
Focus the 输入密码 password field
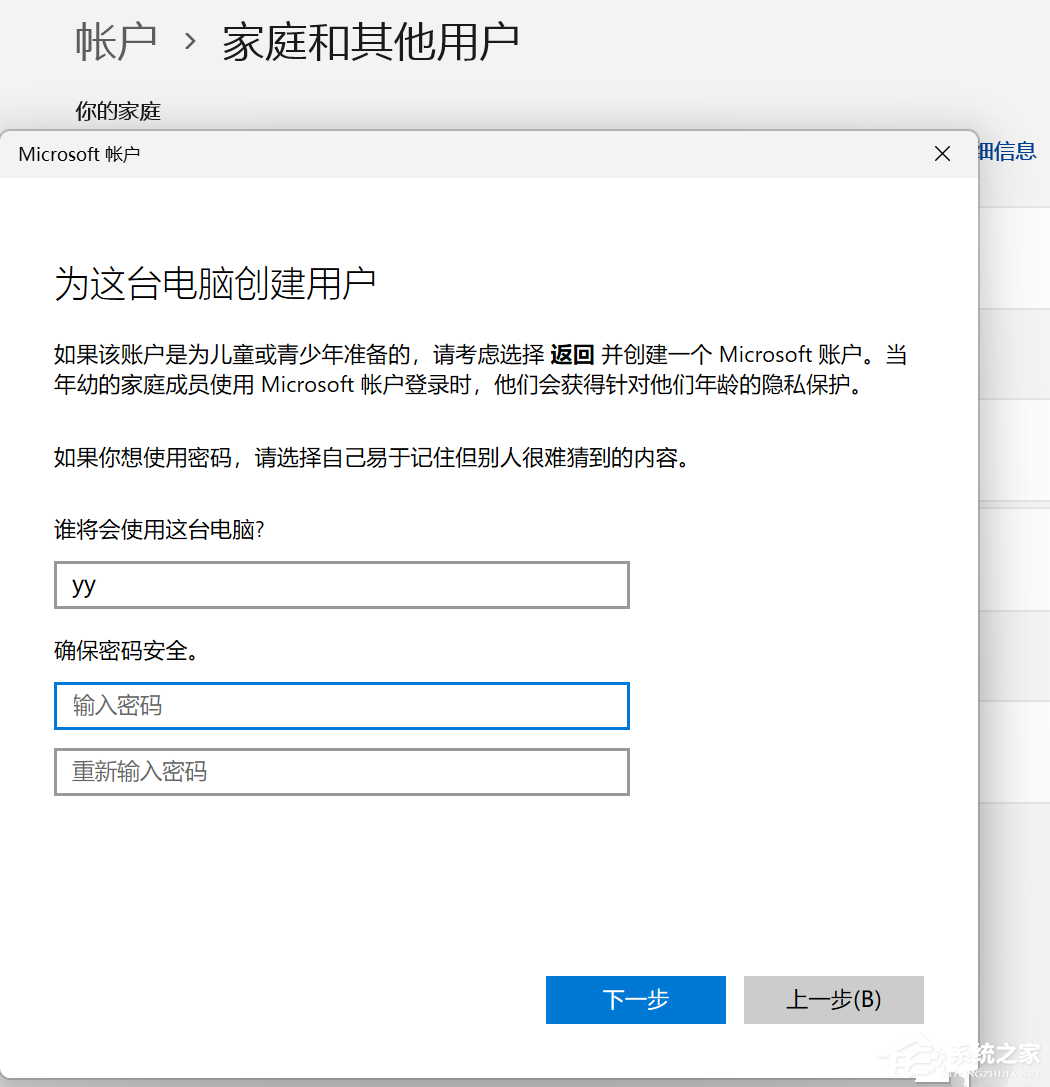pos(341,706)
